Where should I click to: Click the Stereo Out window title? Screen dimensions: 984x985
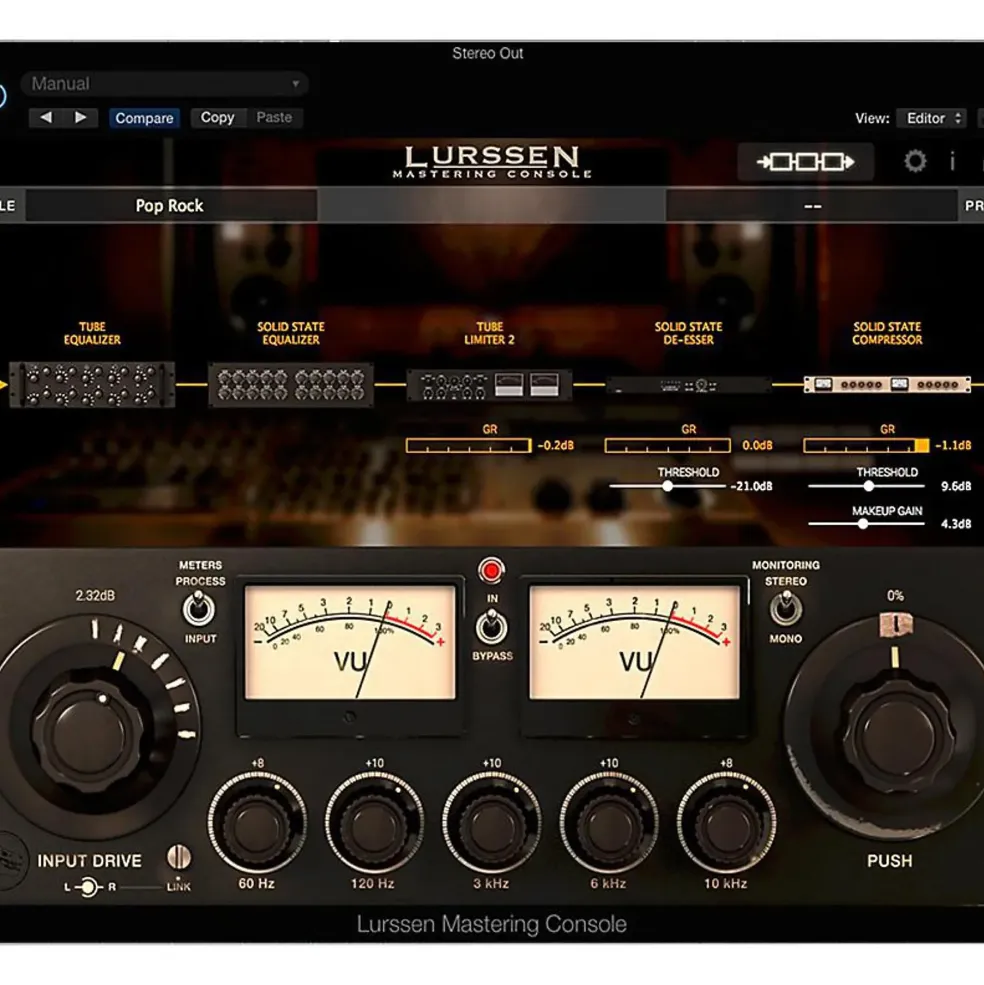click(x=488, y=53)
